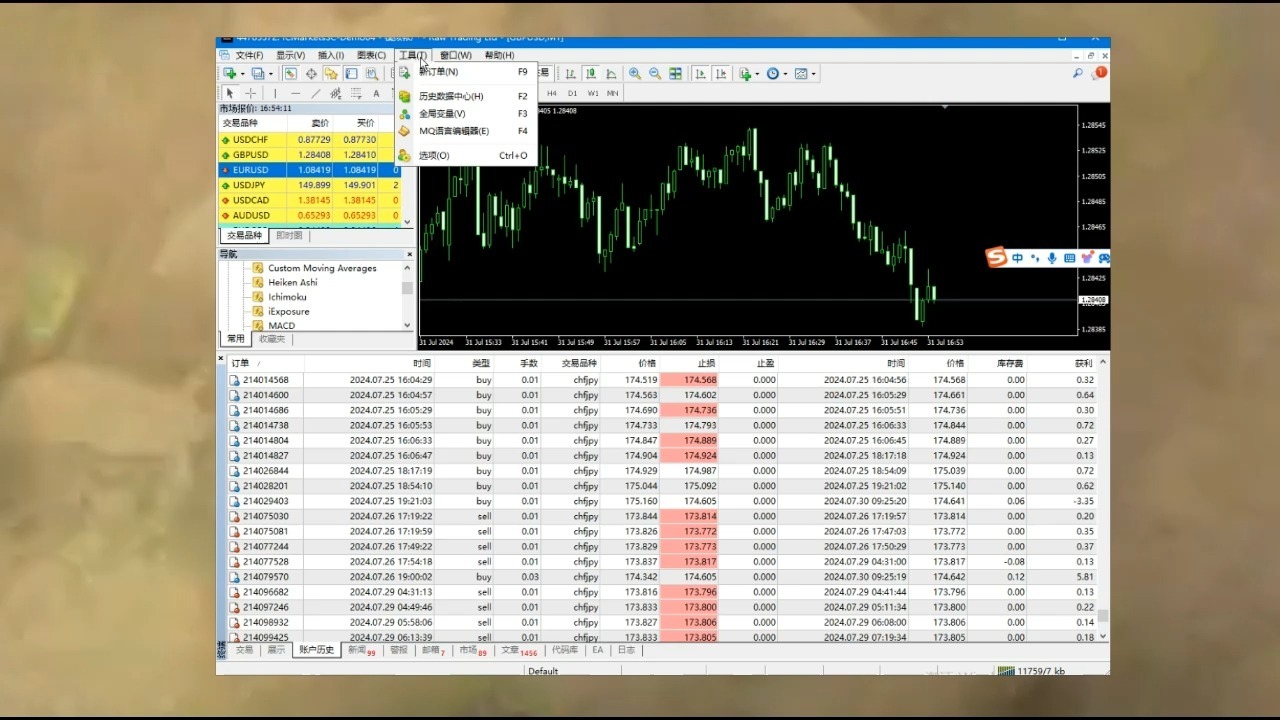Toggle the Terminal panel toolbar icon

pyautogui.click(x=351, y=73)
